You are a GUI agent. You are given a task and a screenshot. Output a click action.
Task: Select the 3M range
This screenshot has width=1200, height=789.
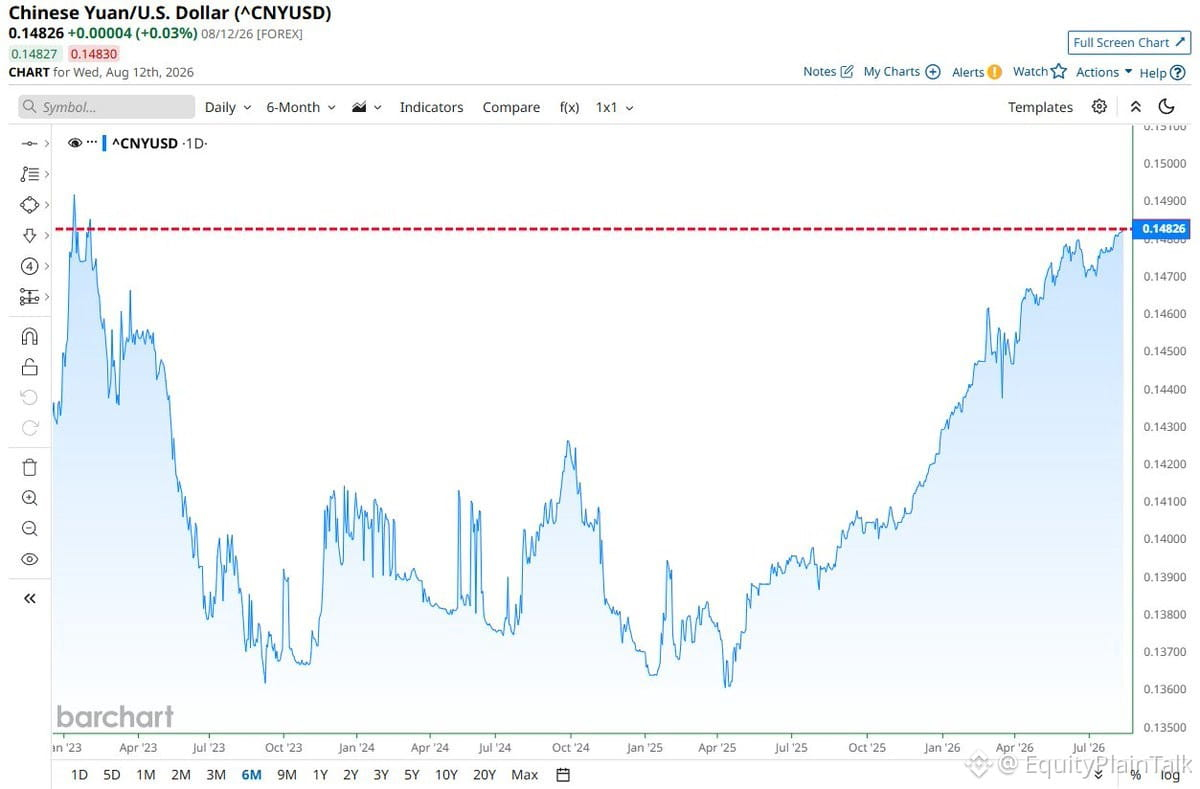click(215, 774)
